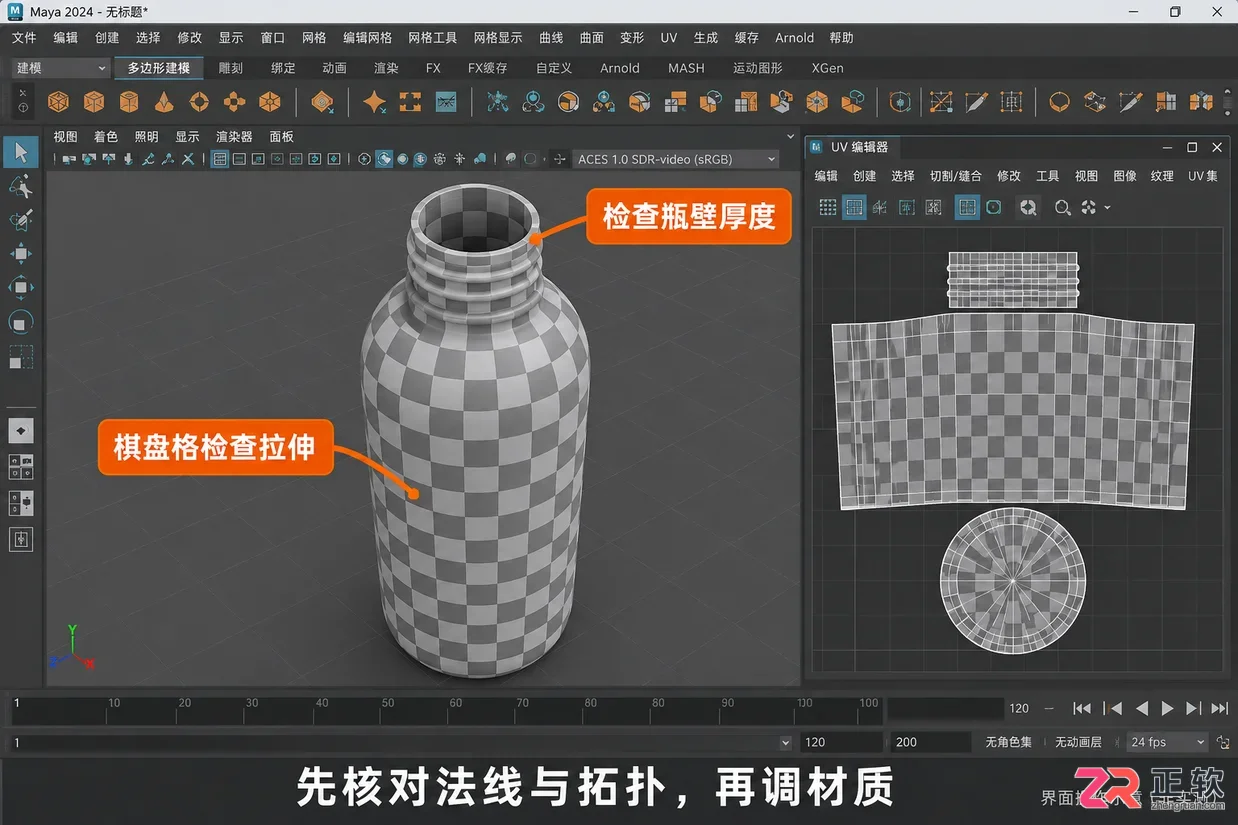Activate the Move tool in toolbox

[21, 255]
